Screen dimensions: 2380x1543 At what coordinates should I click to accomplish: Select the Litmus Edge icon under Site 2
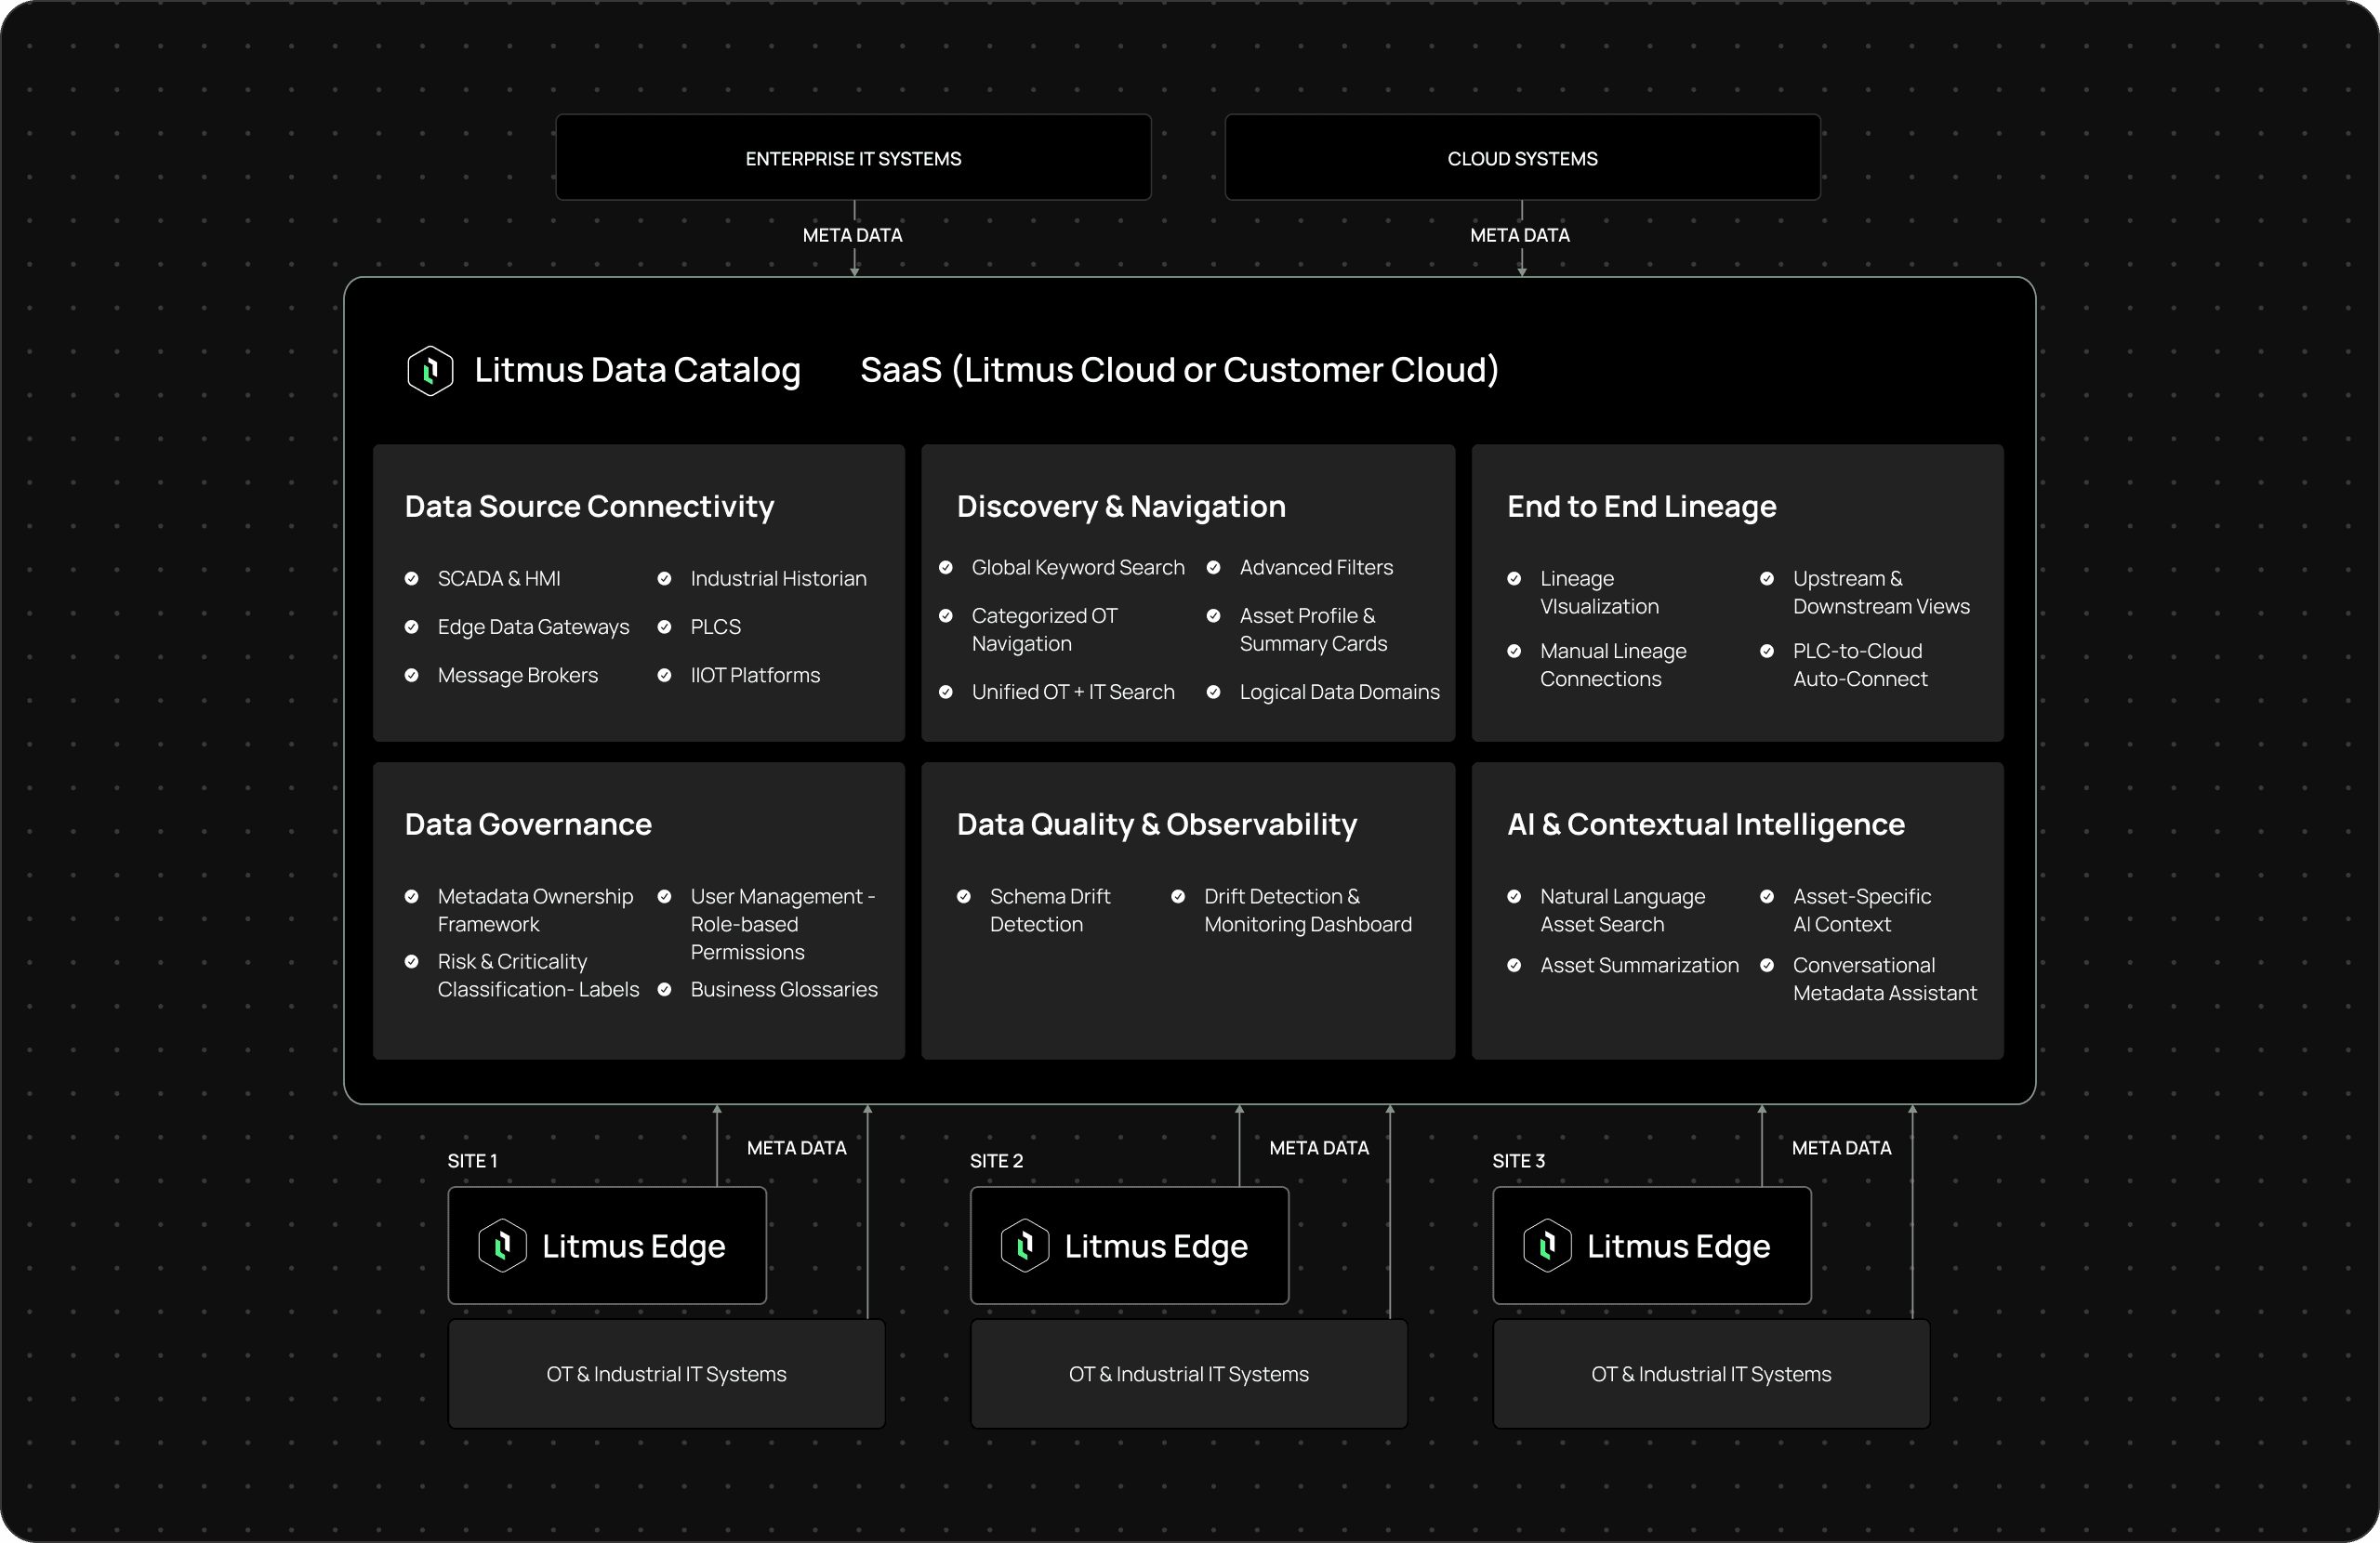click(1025, 1245)
